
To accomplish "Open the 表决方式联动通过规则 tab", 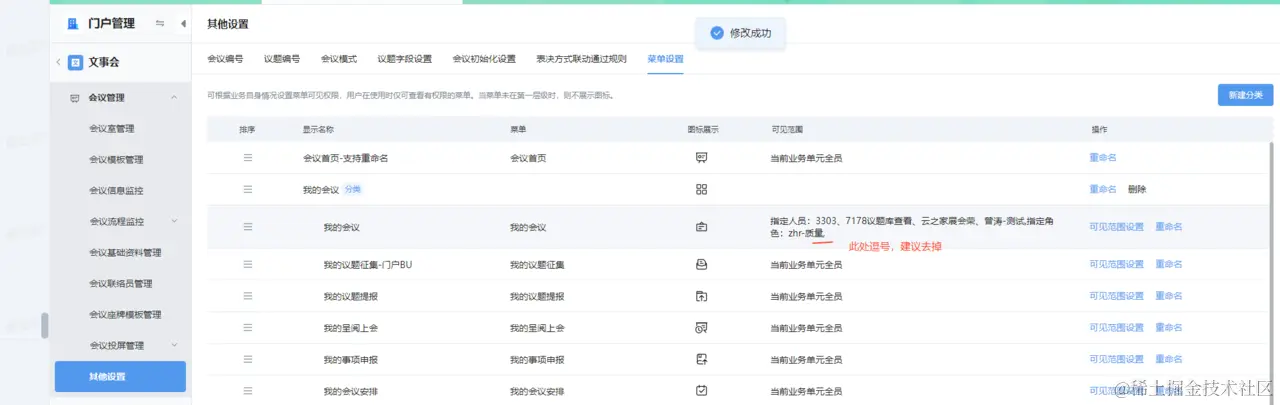I will click(581, 59).
